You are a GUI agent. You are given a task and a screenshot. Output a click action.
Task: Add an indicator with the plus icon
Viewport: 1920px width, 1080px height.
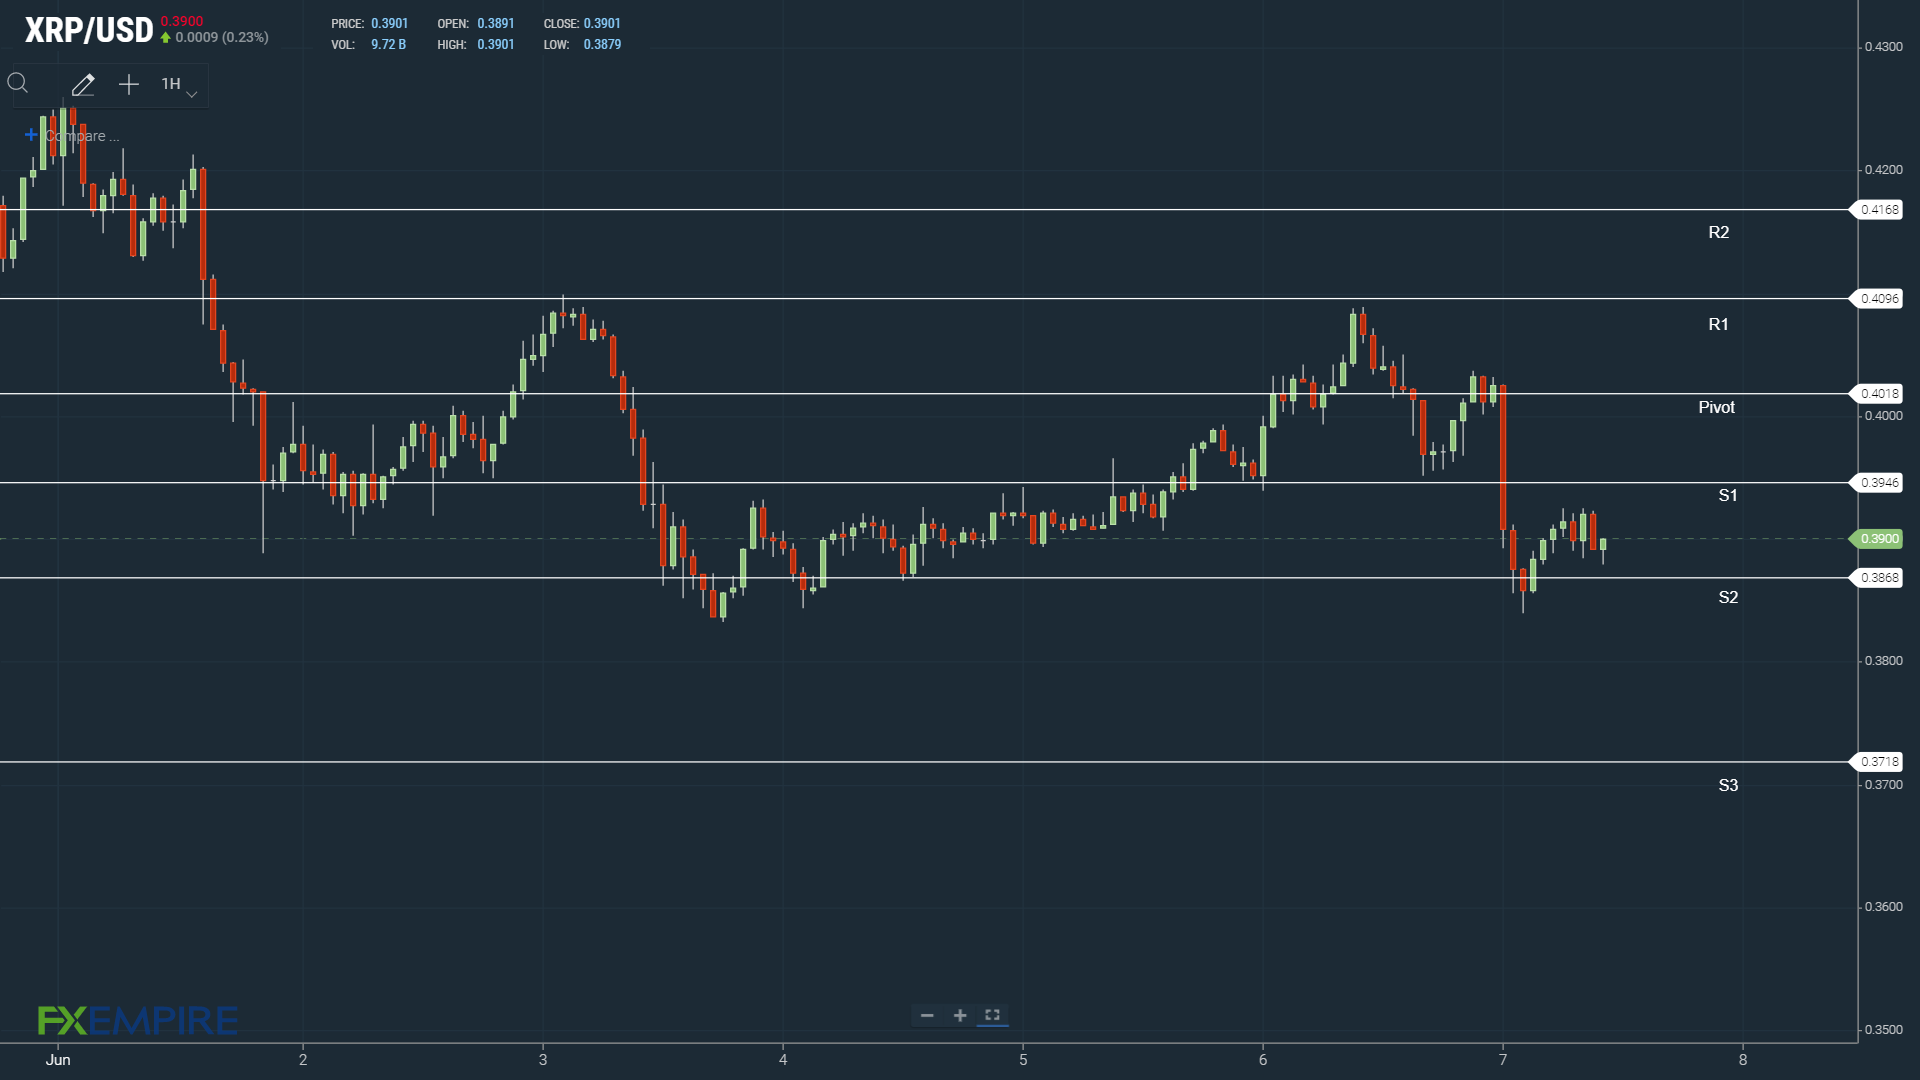point(129,85)
